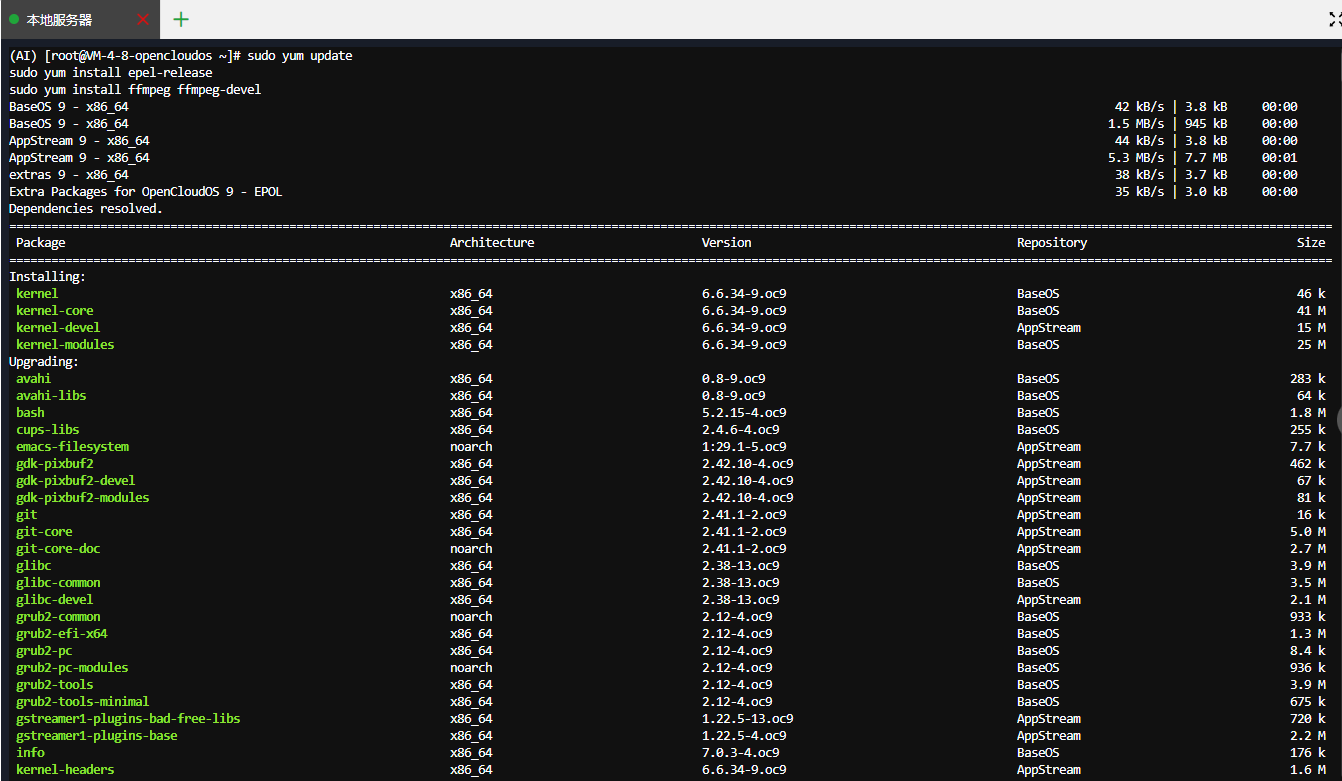Viewport: 1342px width, 781px height.
Task: Click the green status dot on 本地服务器 tab
Action: pyautogui.click(x=14, y=19)
